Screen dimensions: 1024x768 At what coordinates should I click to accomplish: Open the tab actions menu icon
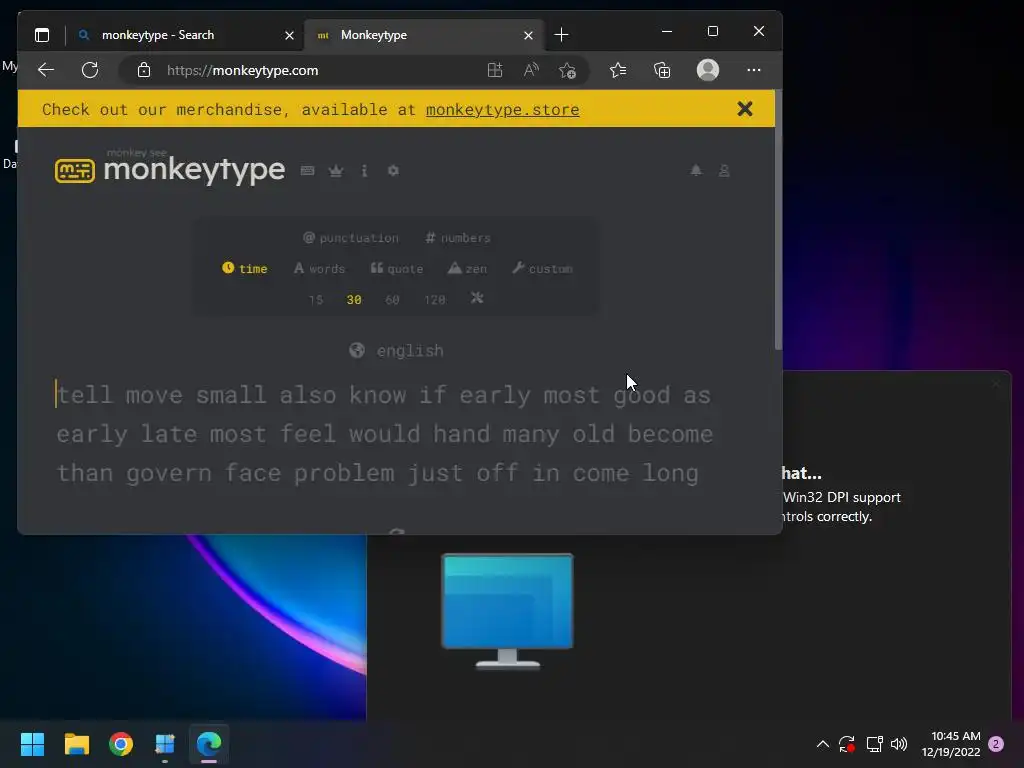pos(42,35)
